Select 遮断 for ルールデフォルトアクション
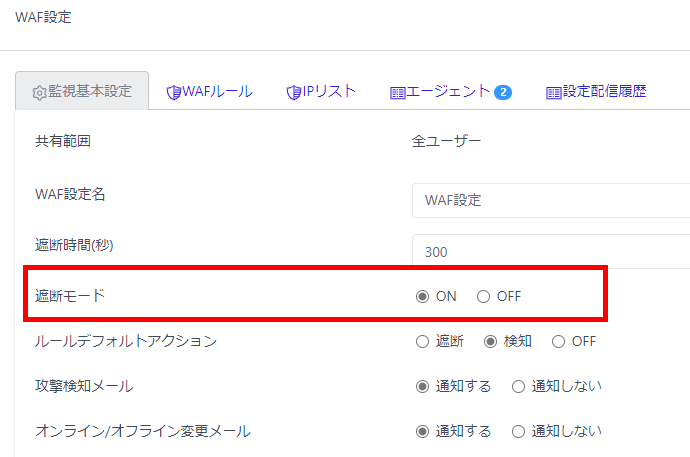The height and width of the screenshot is (457, 690). click(423, 341)
